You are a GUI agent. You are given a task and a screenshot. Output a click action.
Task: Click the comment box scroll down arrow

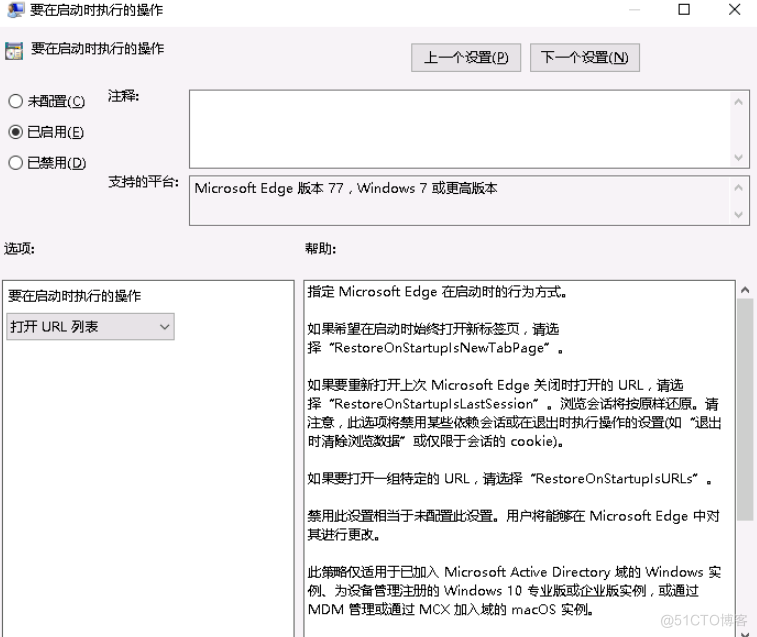[x=738, y=157]
